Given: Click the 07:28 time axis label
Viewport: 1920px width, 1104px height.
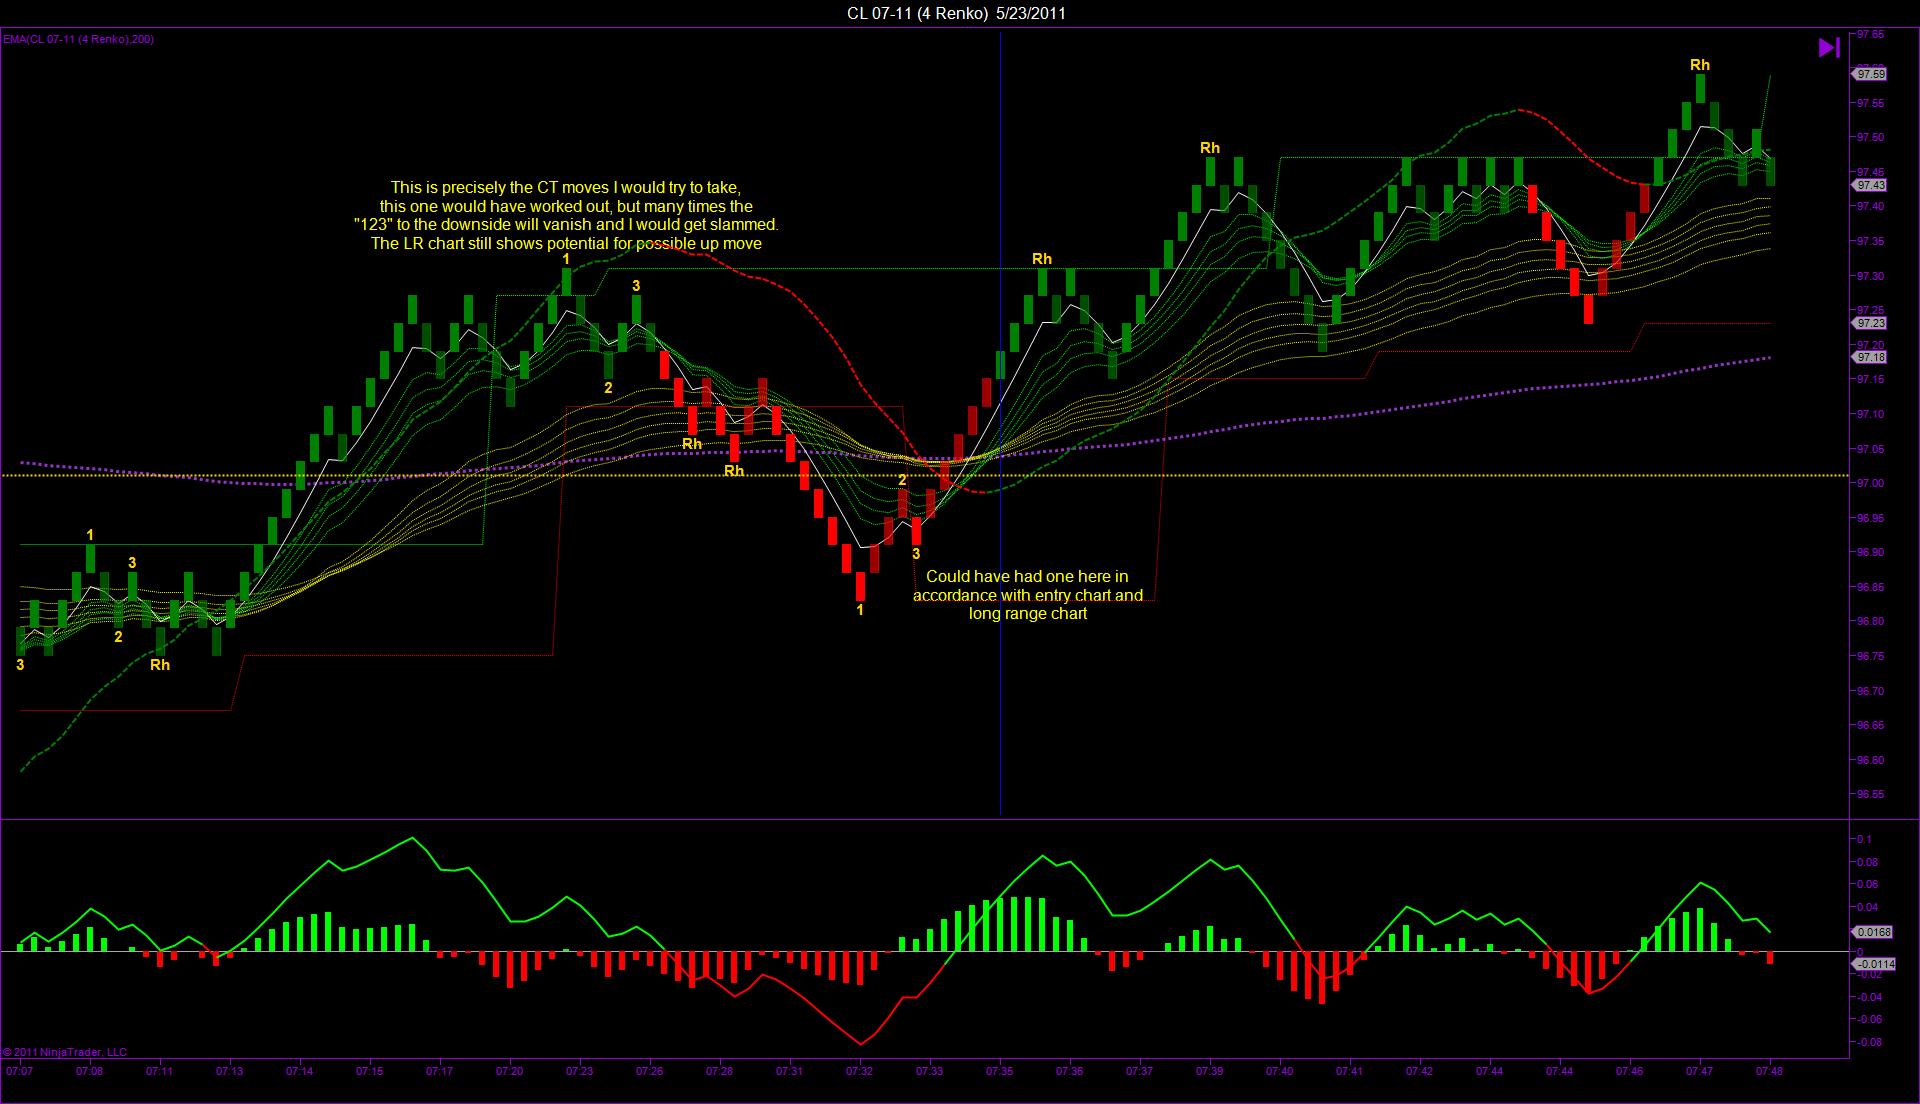Looking at the screenshot, I should pyautogui.click(x=719, y=1071).
